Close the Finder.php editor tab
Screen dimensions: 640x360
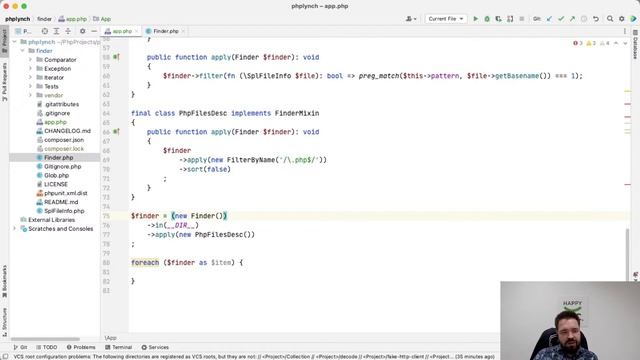click(183, 31)
